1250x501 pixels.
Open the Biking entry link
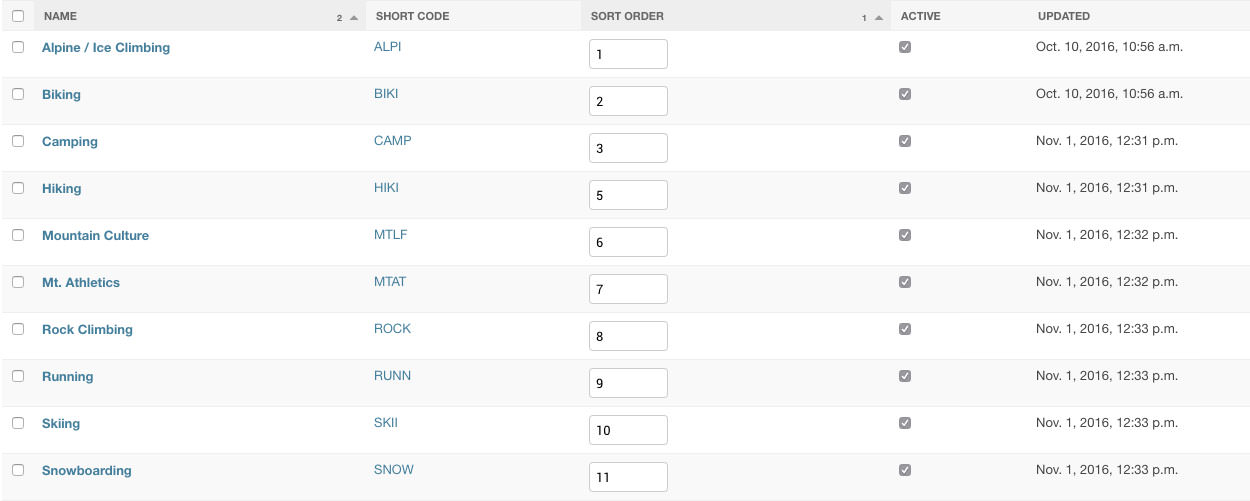point(61,95)
